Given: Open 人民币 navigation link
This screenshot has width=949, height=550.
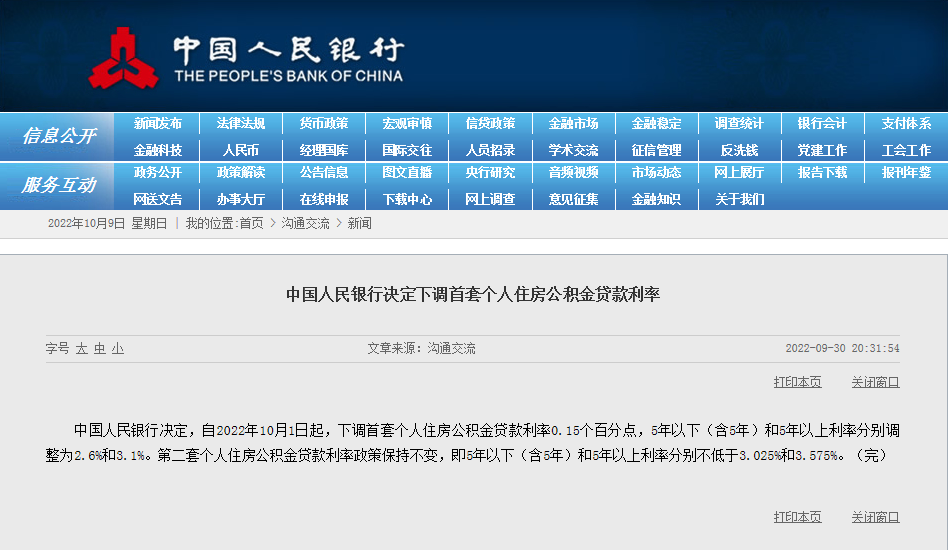Looking at the screenshot, I should pos(241,150).
